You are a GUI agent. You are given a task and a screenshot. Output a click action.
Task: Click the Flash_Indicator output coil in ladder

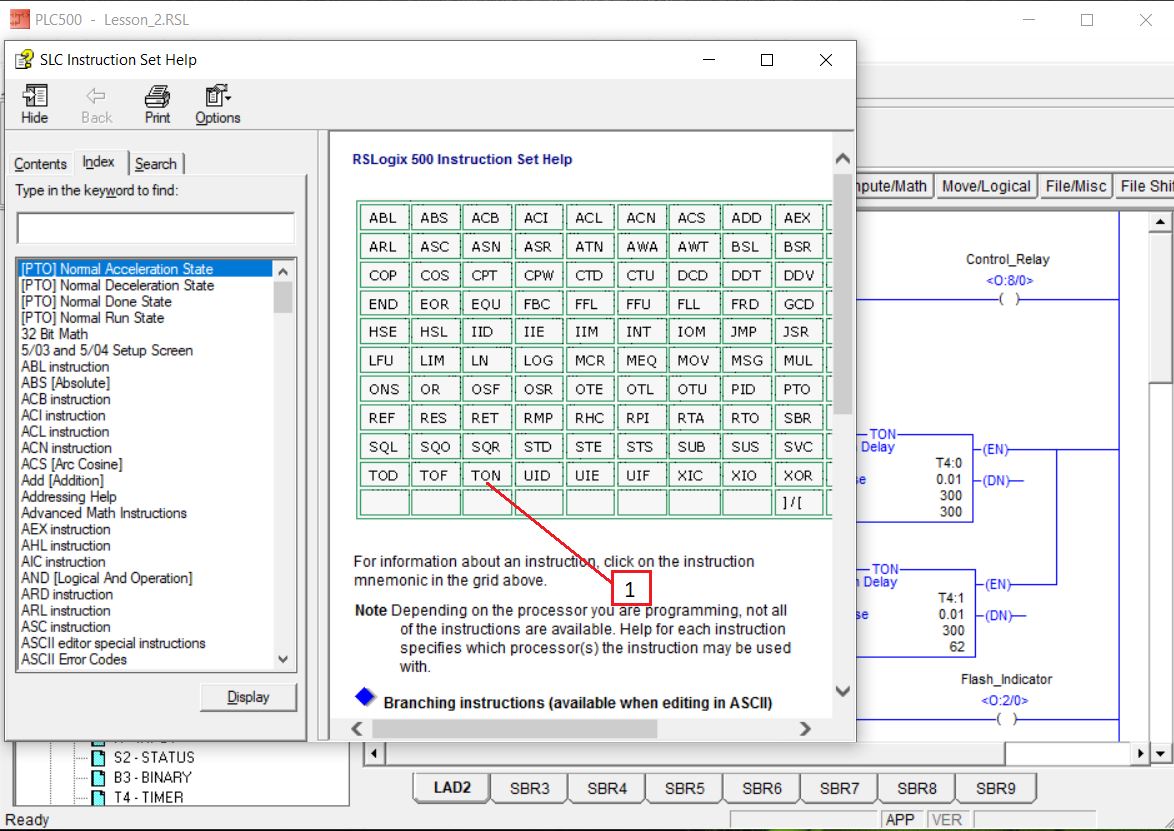tap(1007, 719)
